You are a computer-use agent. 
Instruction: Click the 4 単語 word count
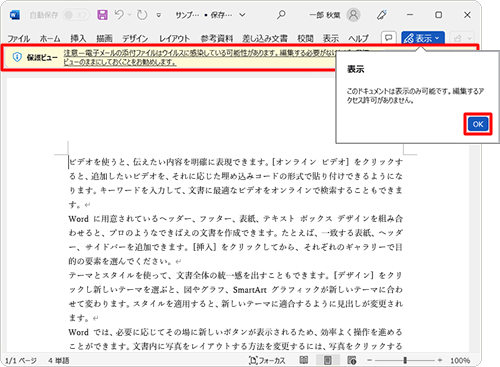click(x=58, y=360)
